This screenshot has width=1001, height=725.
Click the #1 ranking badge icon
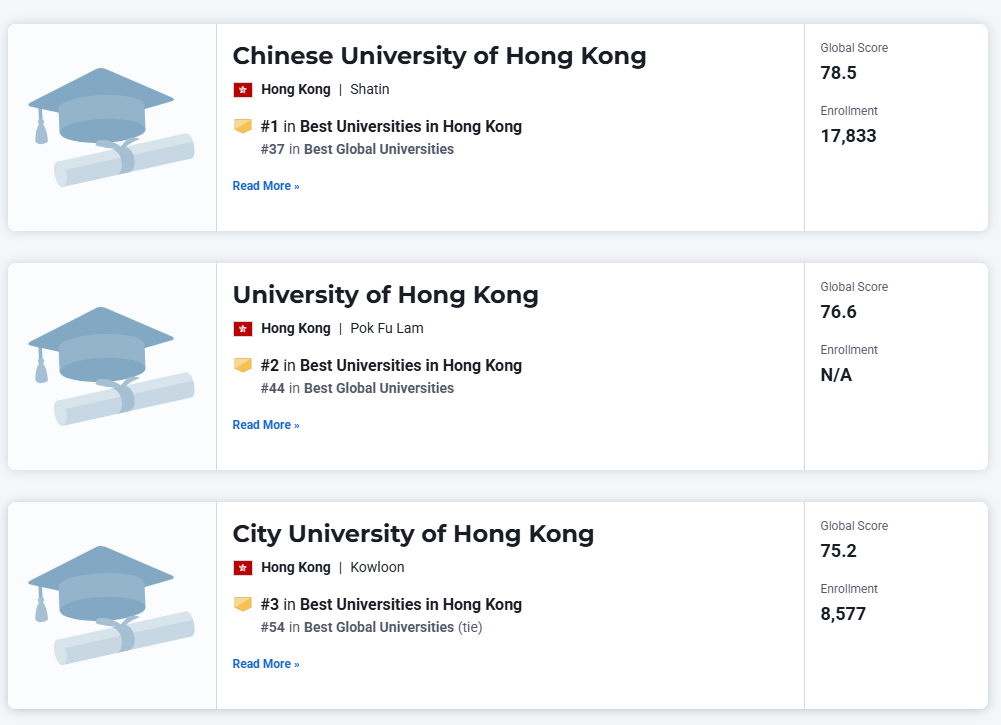(x=243, y=126)
